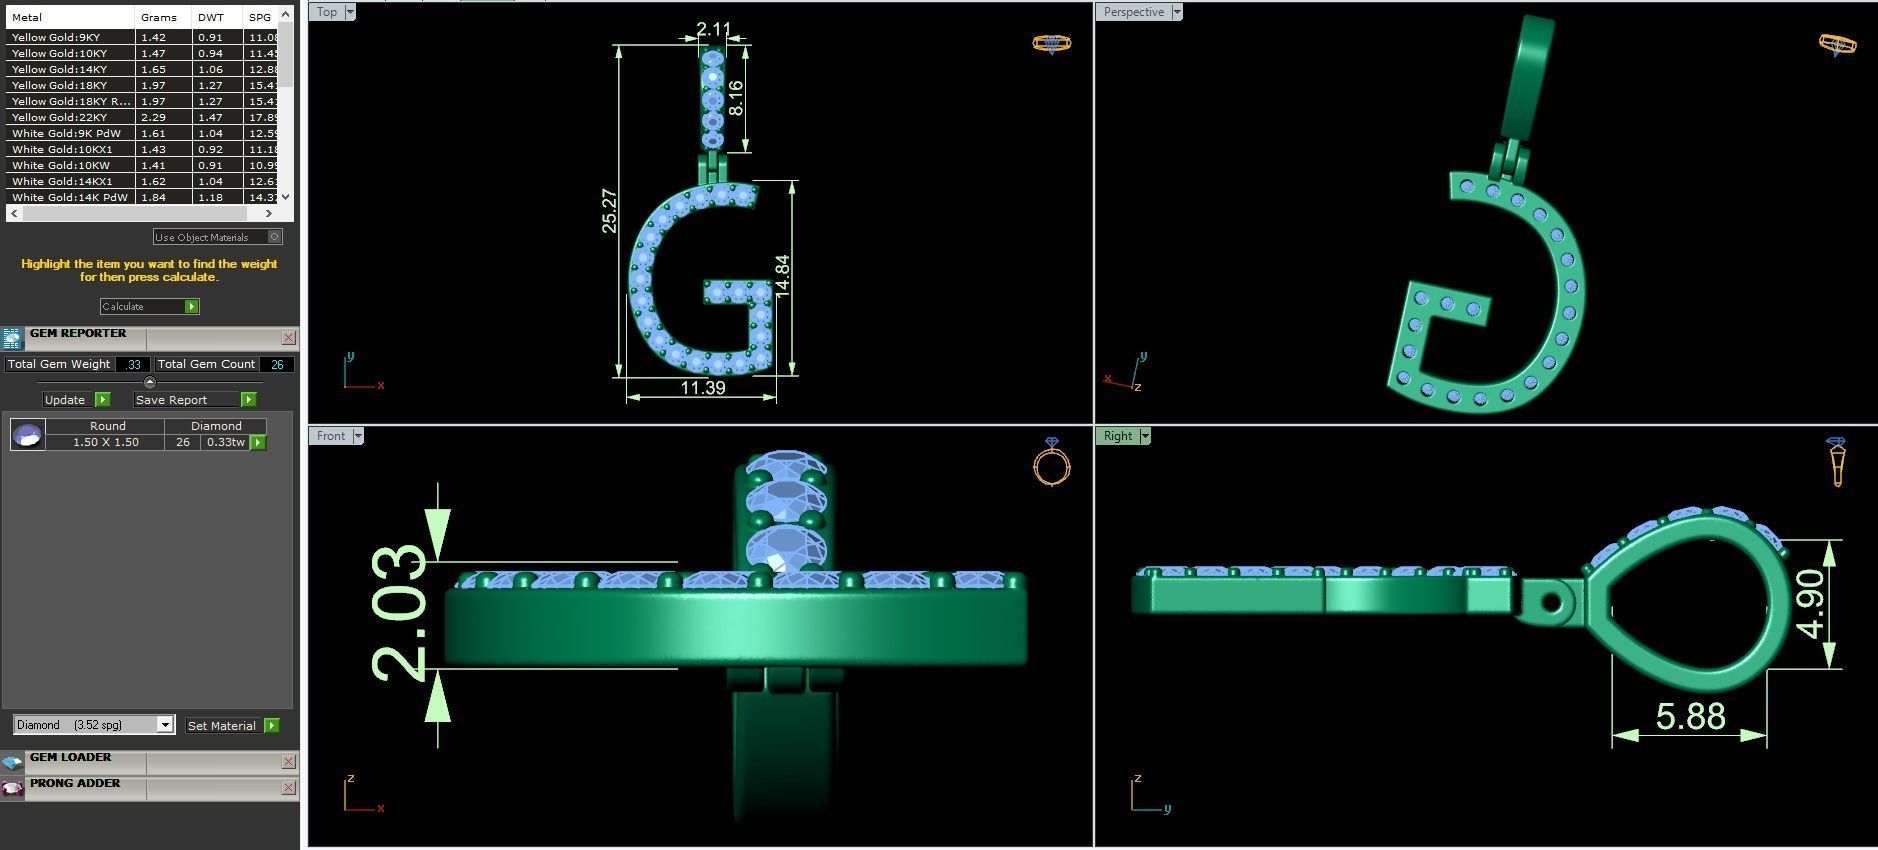Click metal table scroll left arrow
Viewport: 1878px width, 850px height.
click(13, 213)
